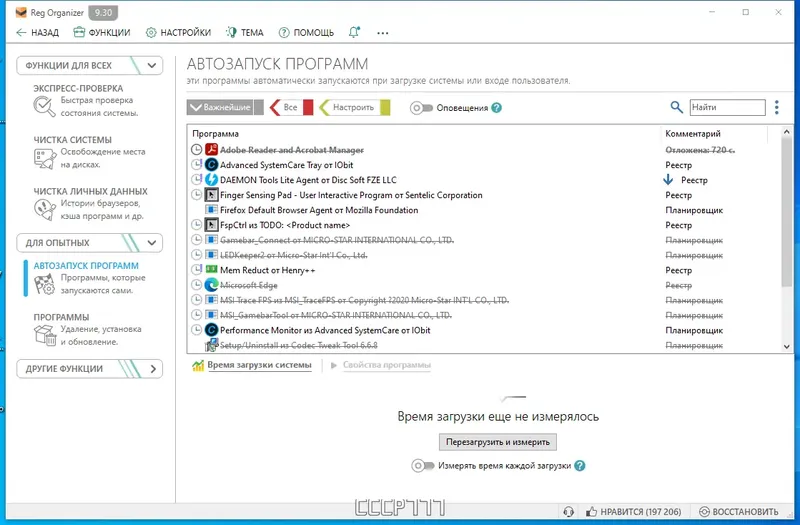800x525 pixels.
Task: Click the Finger Sensing Pad cursor icon
Action: 211,195
